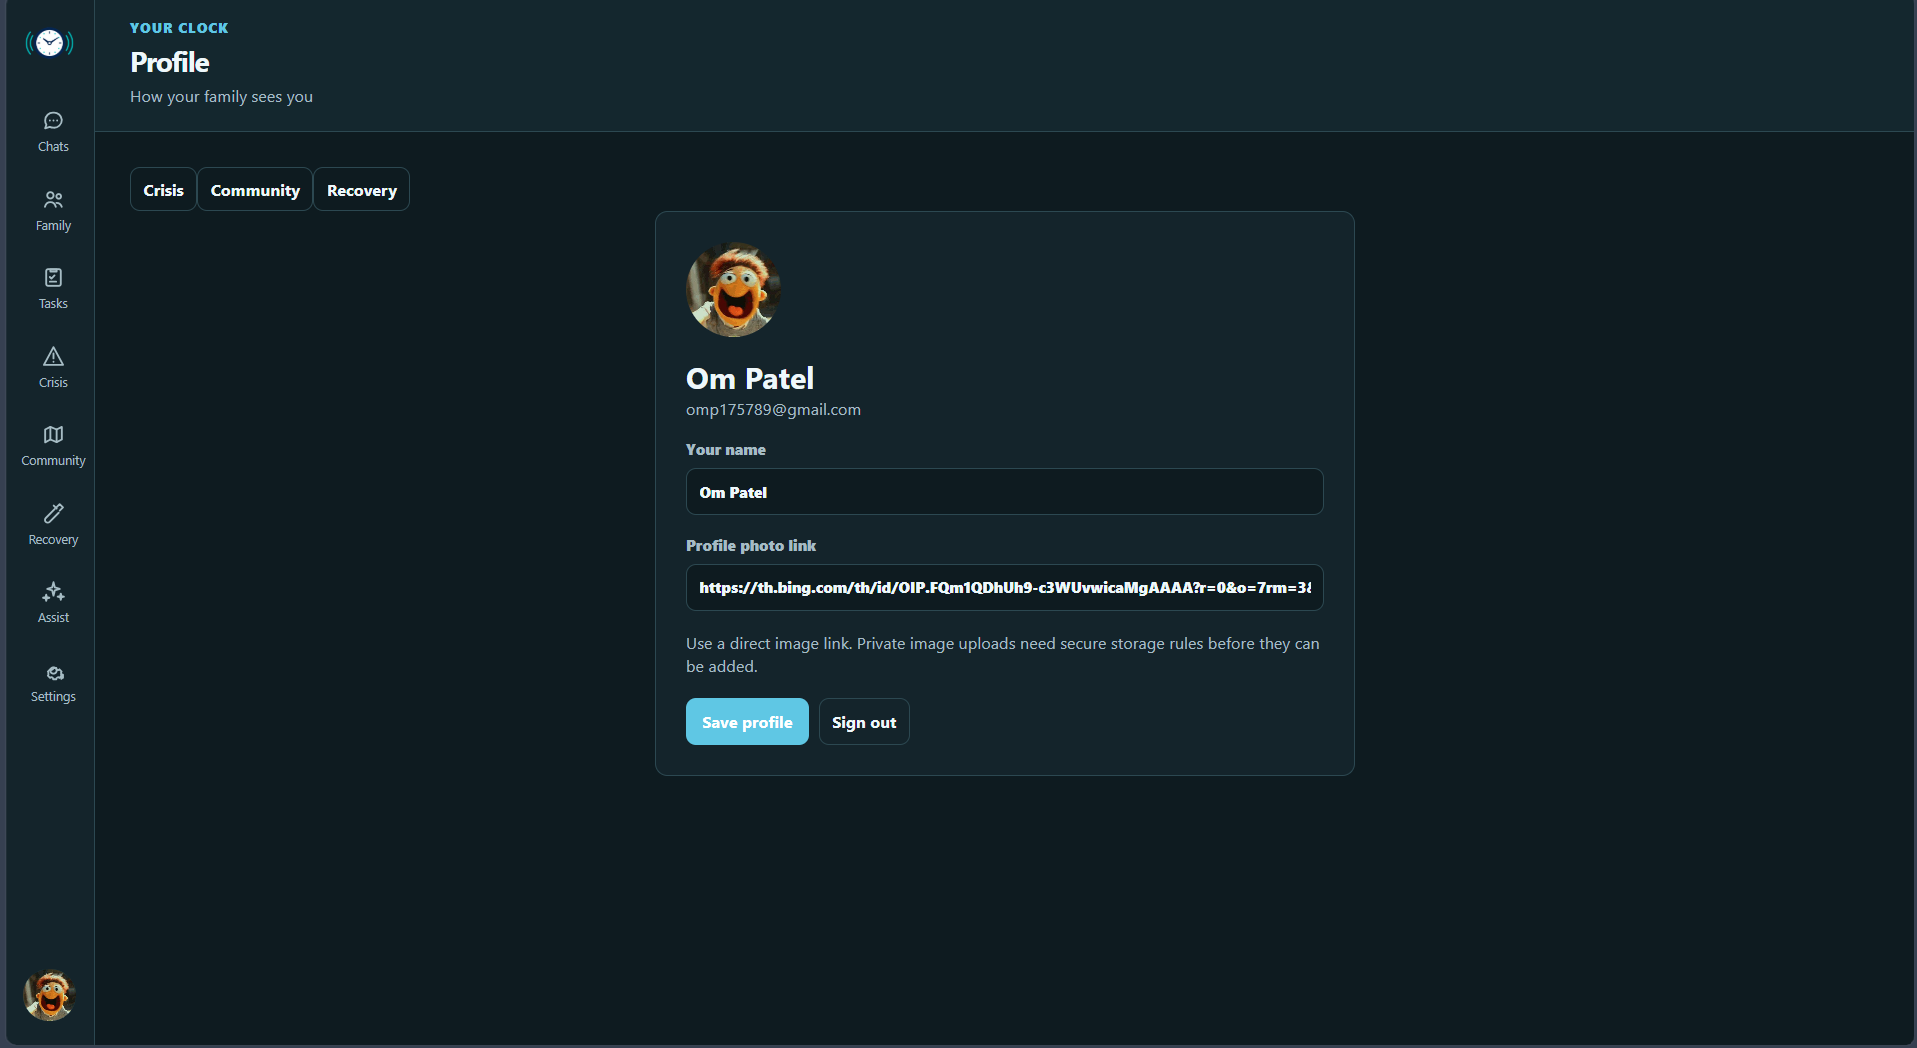Click the Save profile button
1917x1048 pixels.
tap(747, 722)
